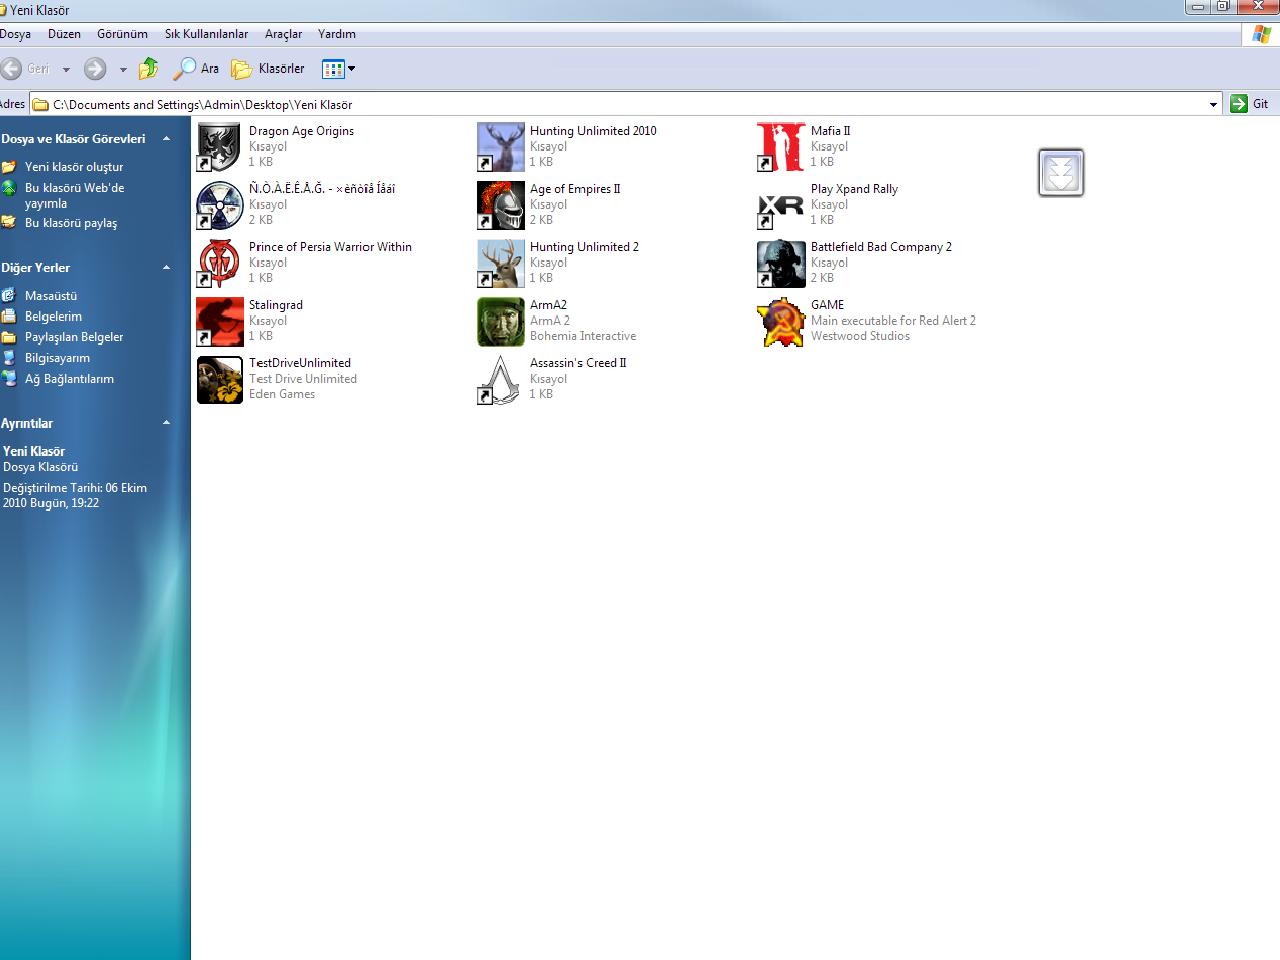Open the back history dropdown arrow
1280x960 pixels.
(x=66, y=69)
